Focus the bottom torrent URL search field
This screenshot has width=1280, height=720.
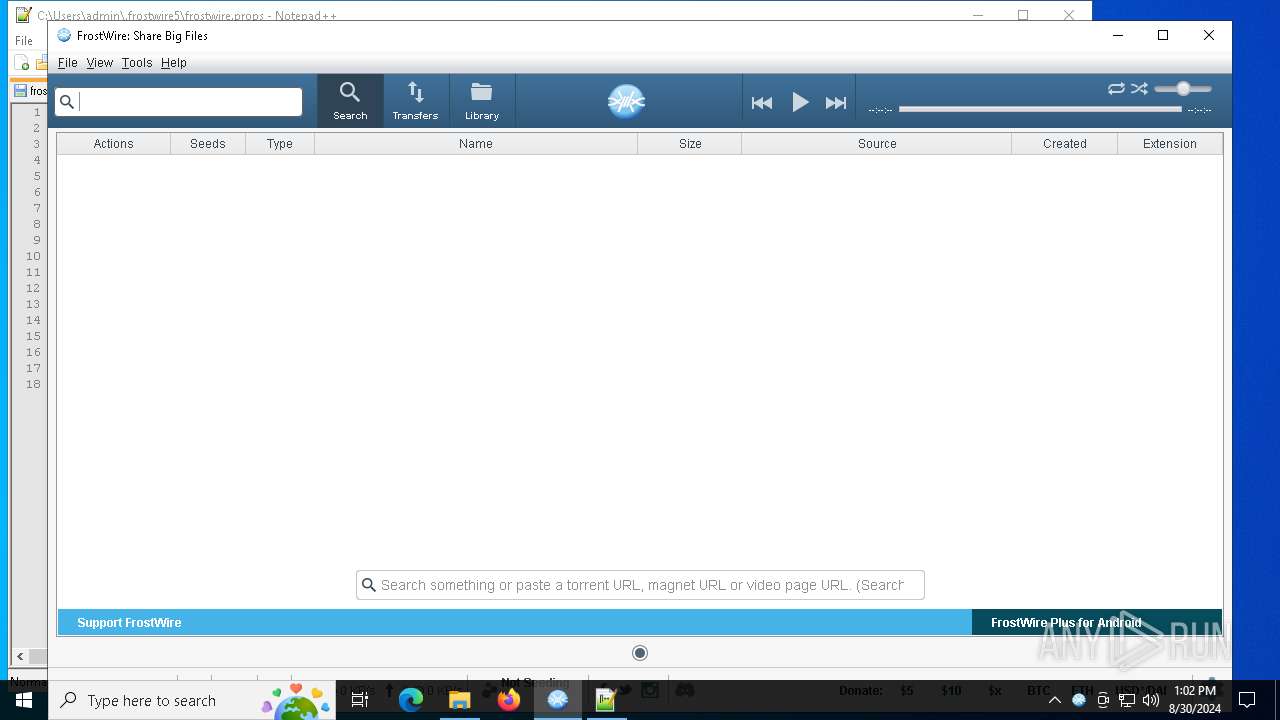642,585
